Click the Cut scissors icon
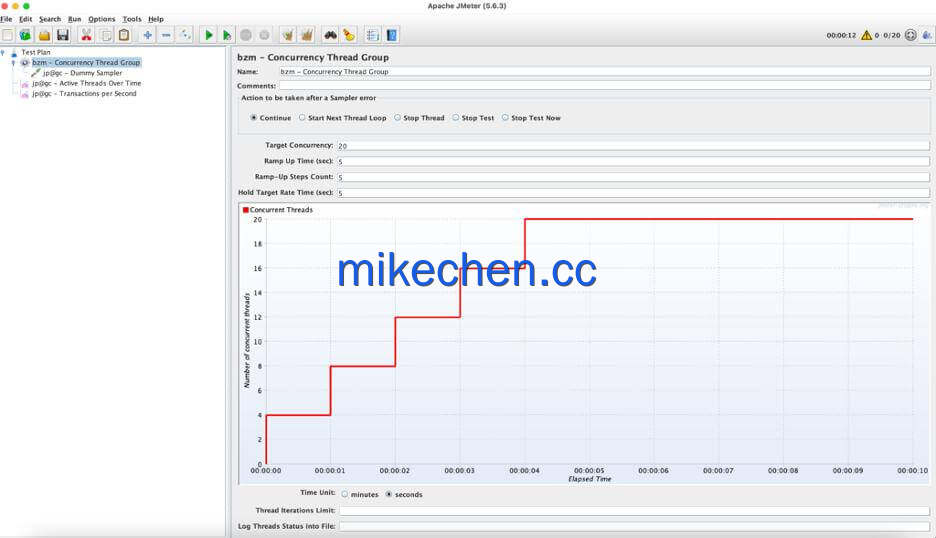 pyautogui.click(x=87, y=35)
